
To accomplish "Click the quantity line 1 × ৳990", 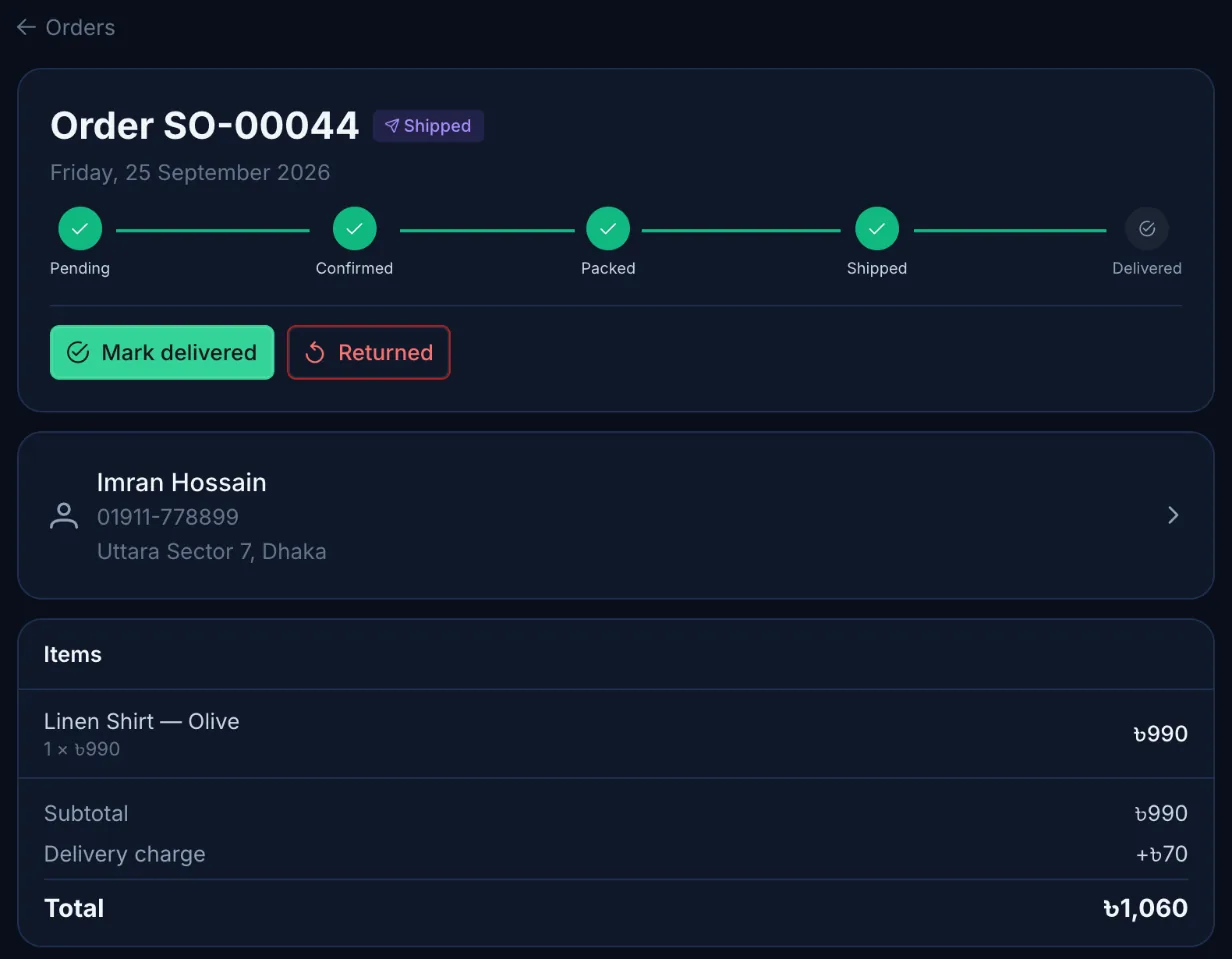I will [x=82, y=749].
